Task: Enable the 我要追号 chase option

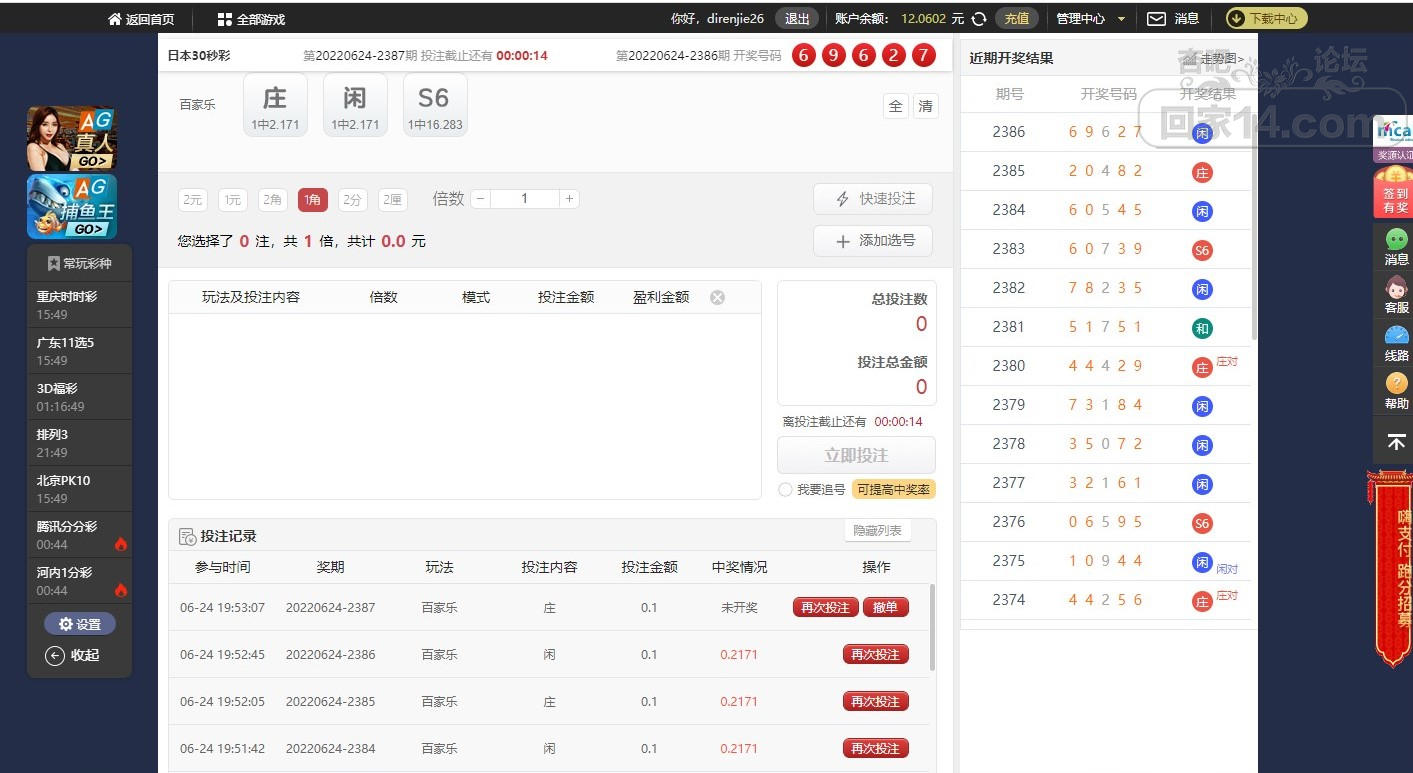Action: [785, 490]
